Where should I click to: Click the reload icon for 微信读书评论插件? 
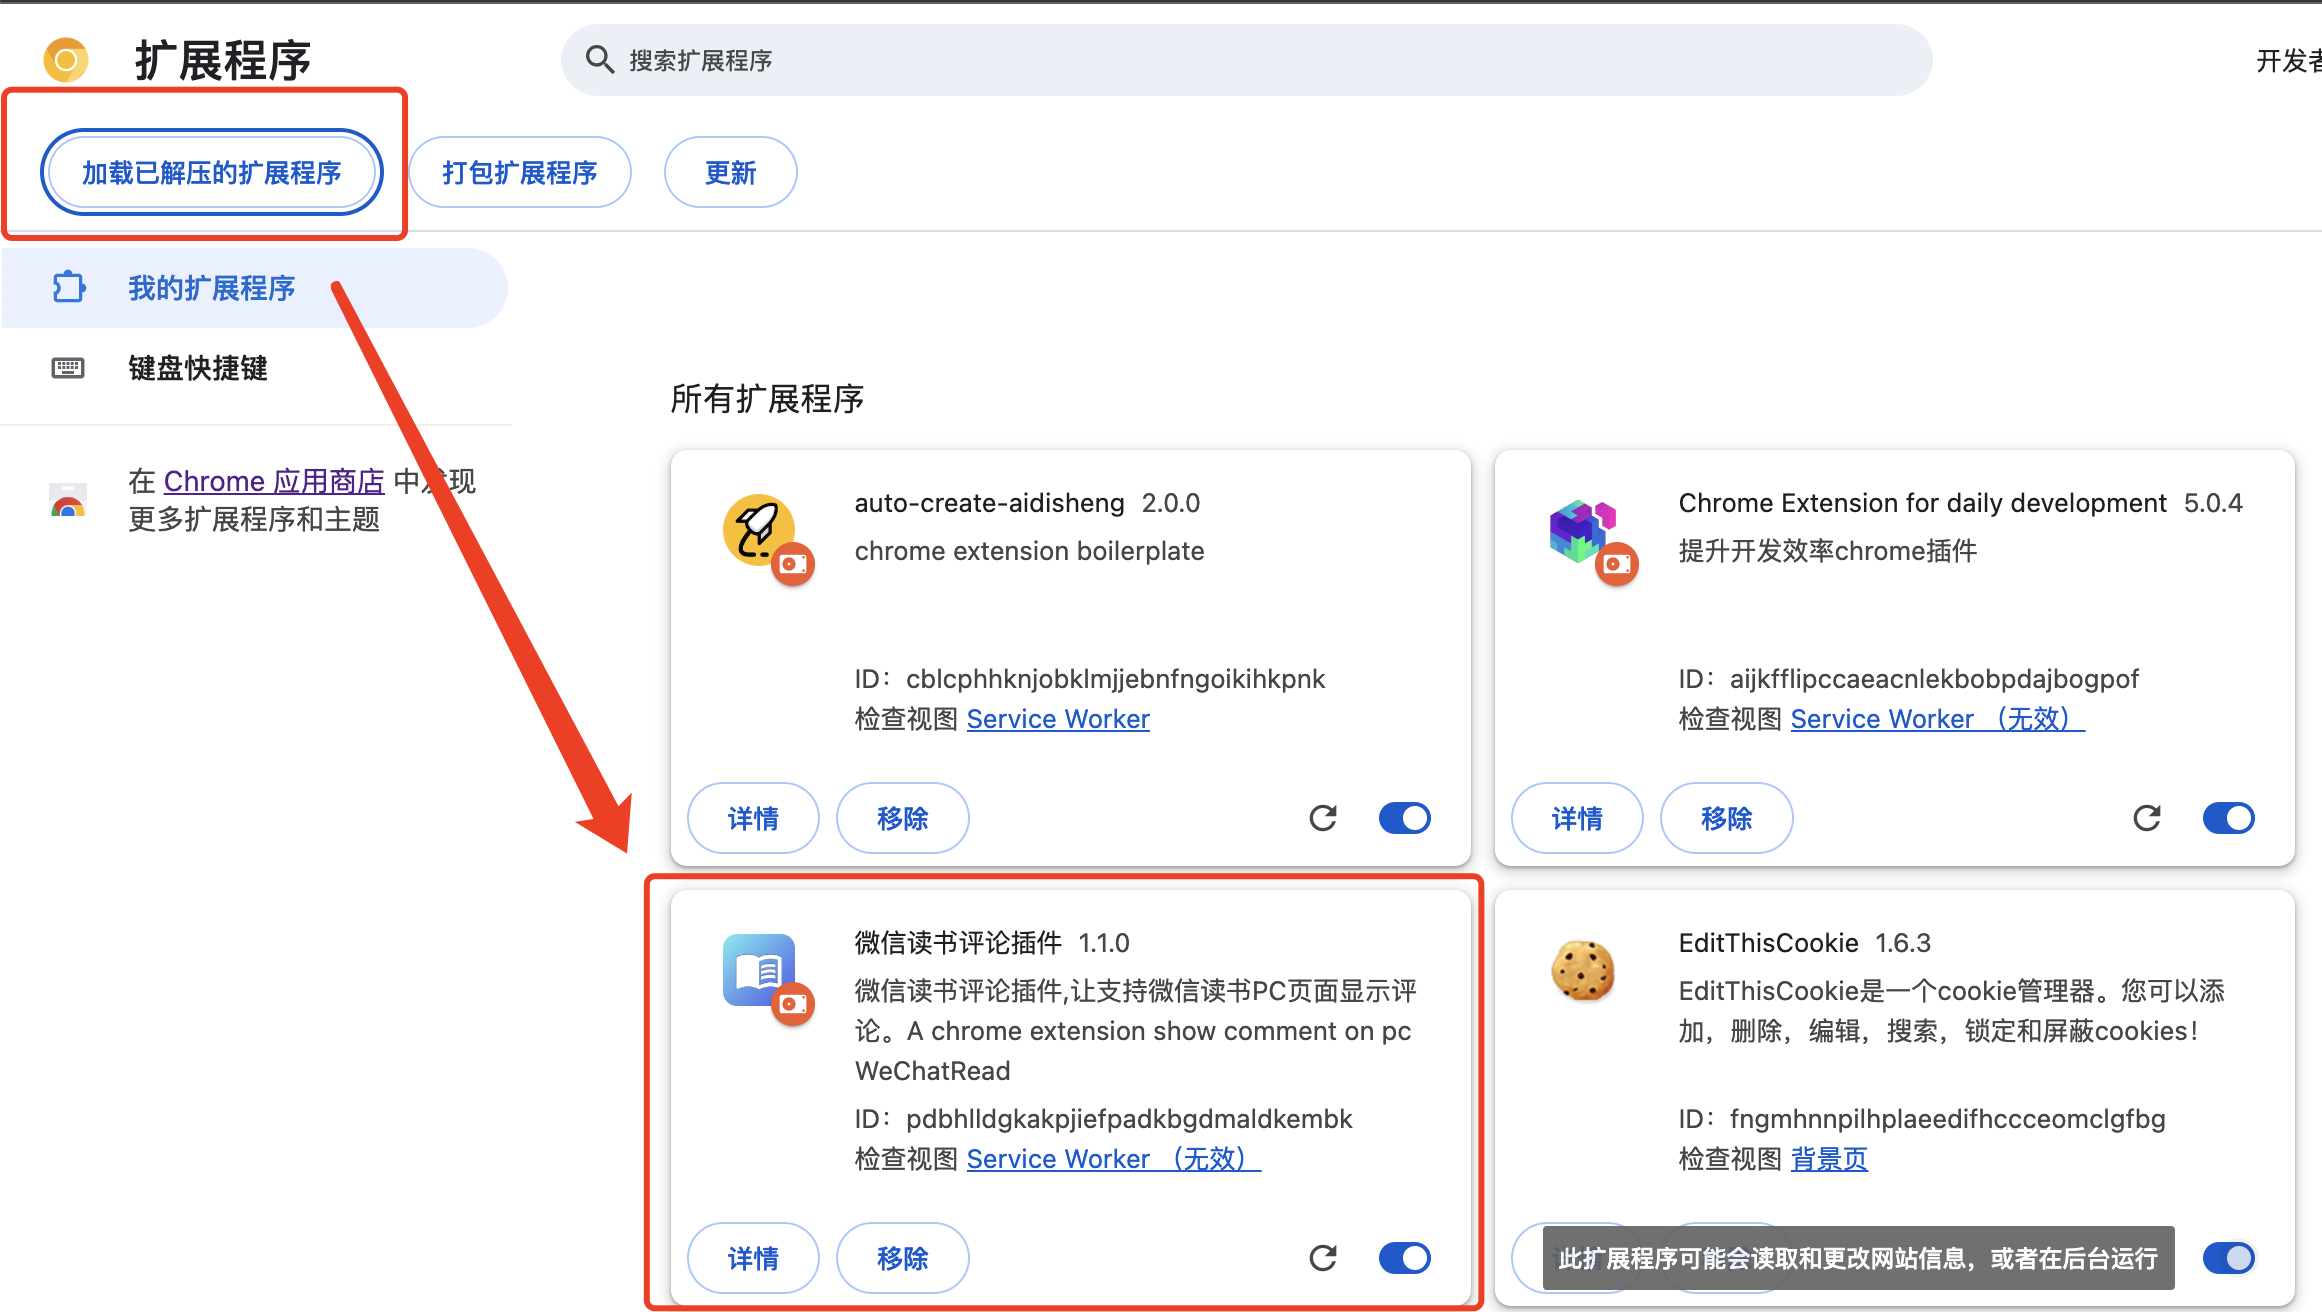coord(1323,1258)
